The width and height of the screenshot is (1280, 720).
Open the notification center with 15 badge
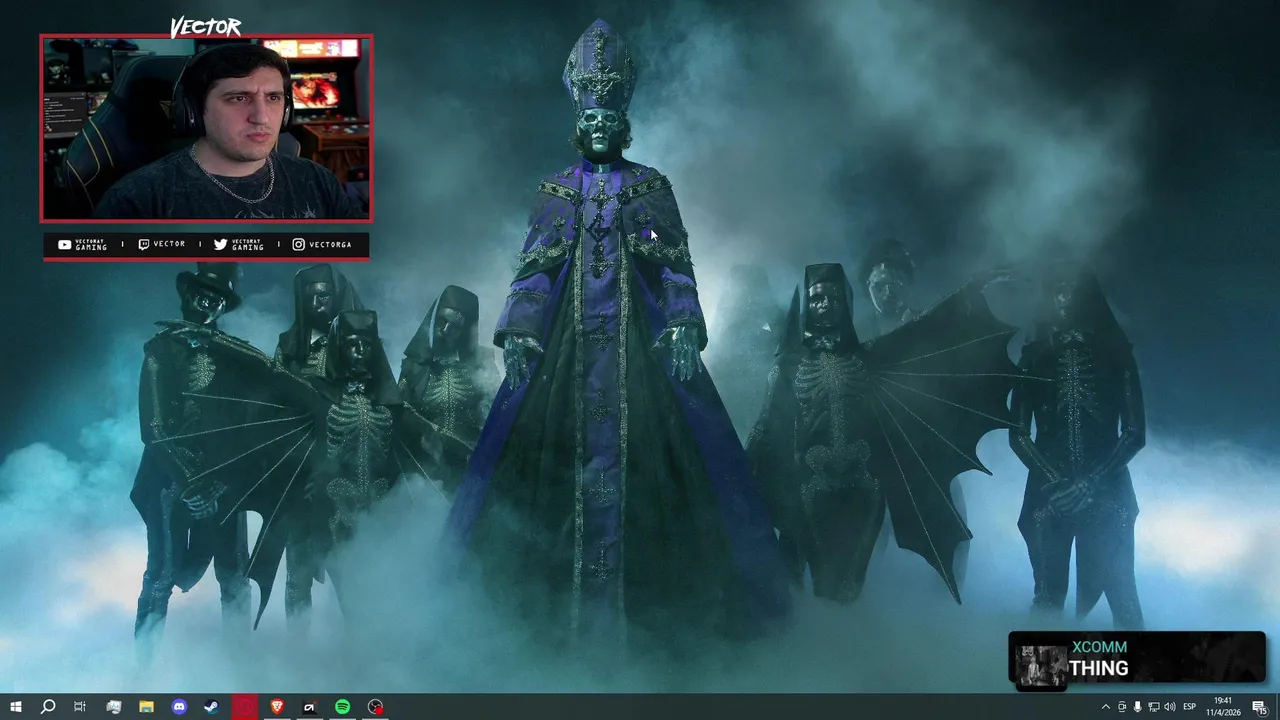[1259, 707]
